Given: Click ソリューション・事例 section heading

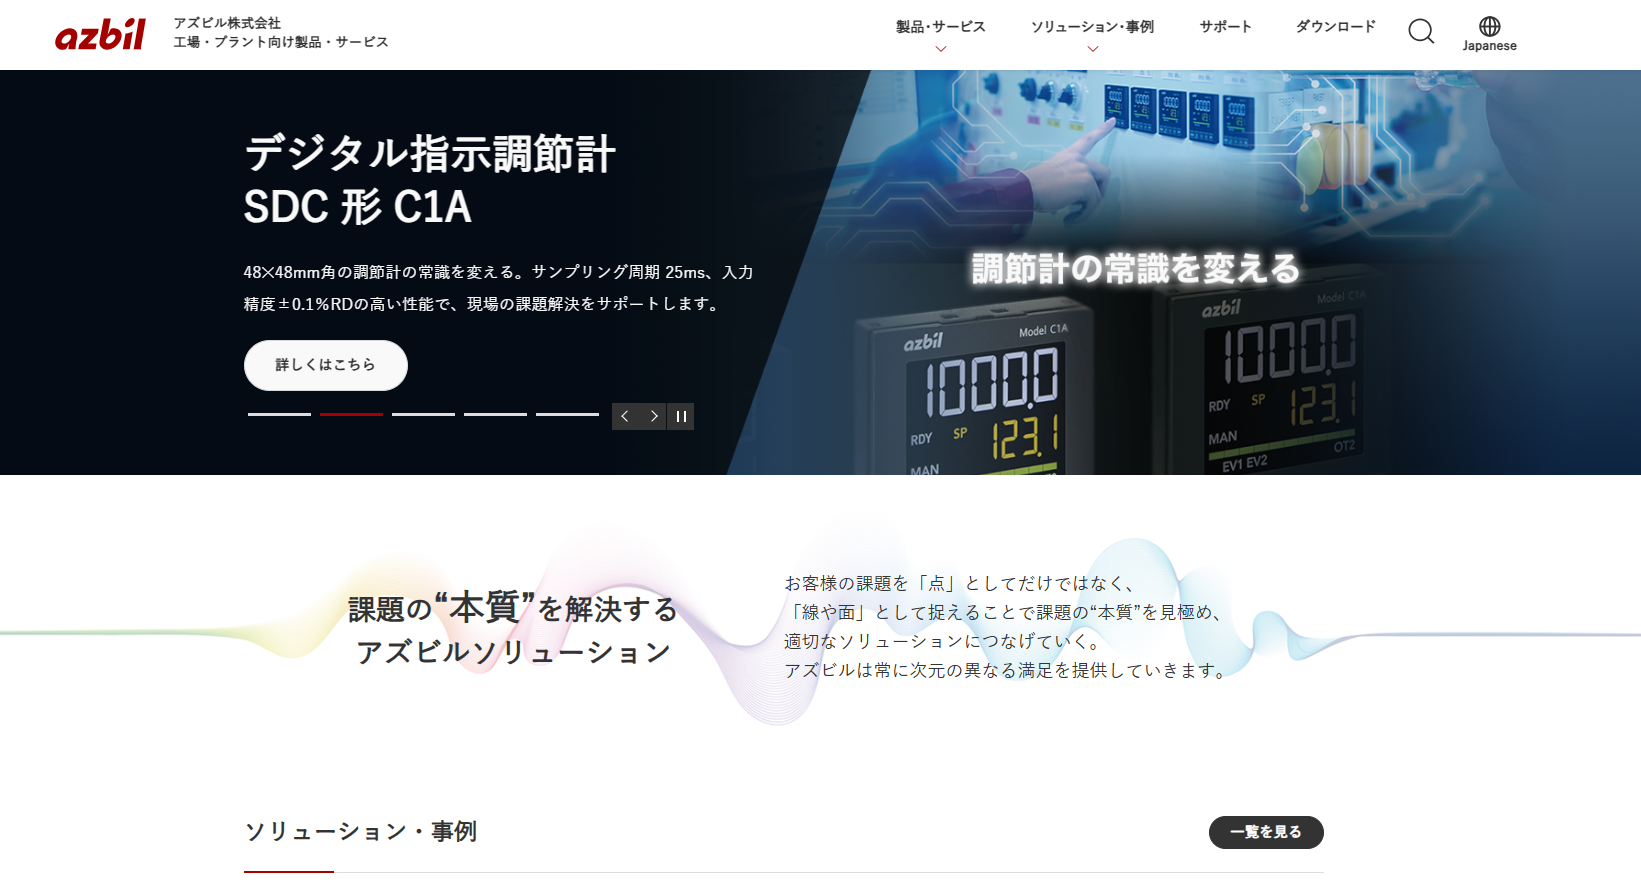Looking at the screenshot, I should click(361, 831).
